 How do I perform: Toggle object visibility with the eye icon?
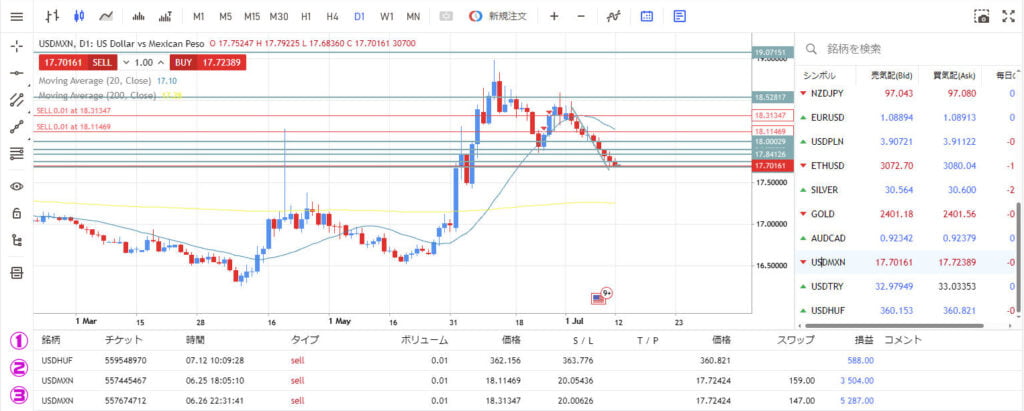click(x=16, y=186)
